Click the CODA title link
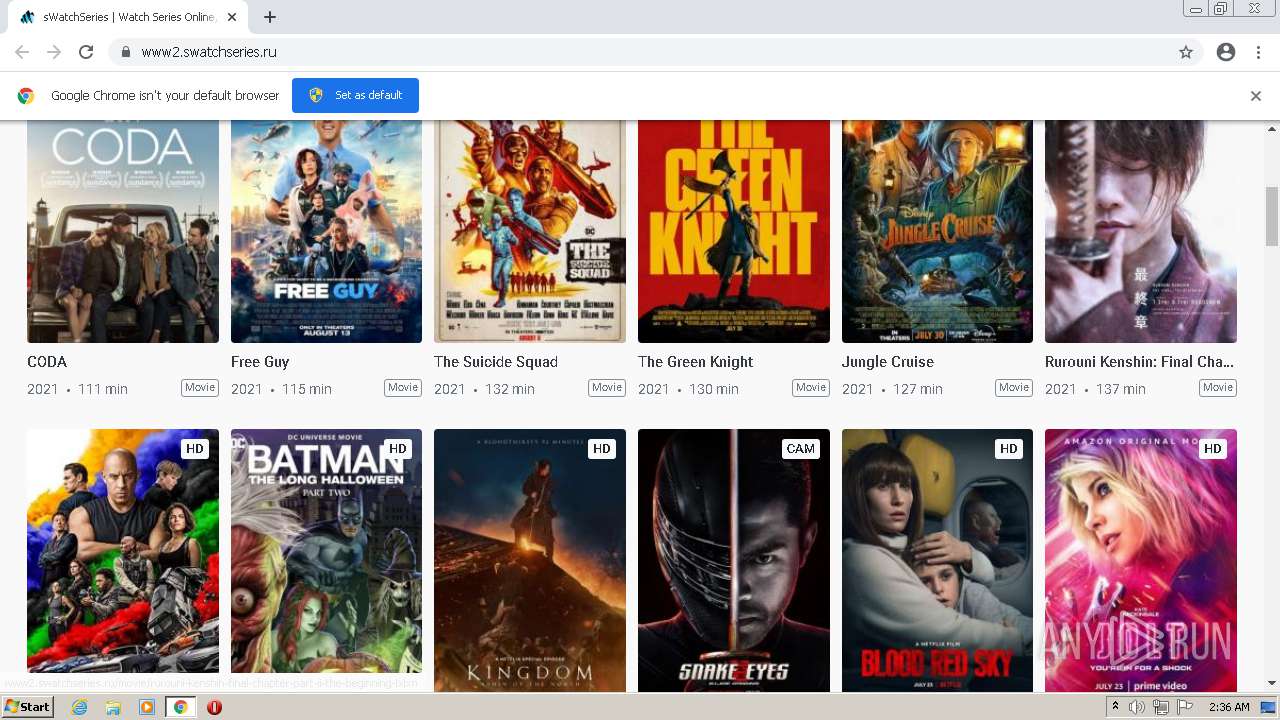Viewport: 1280px width, 720px height. [47, 362]
